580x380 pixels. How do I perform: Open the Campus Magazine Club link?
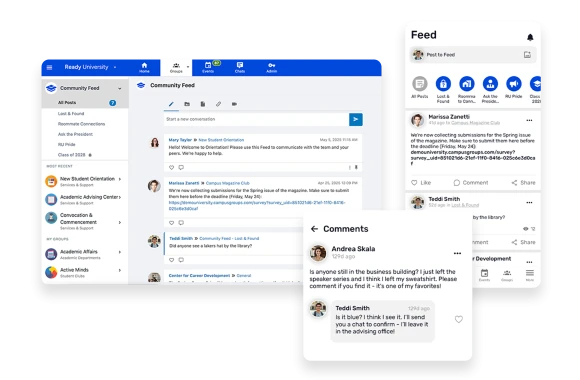pos(227,183)
